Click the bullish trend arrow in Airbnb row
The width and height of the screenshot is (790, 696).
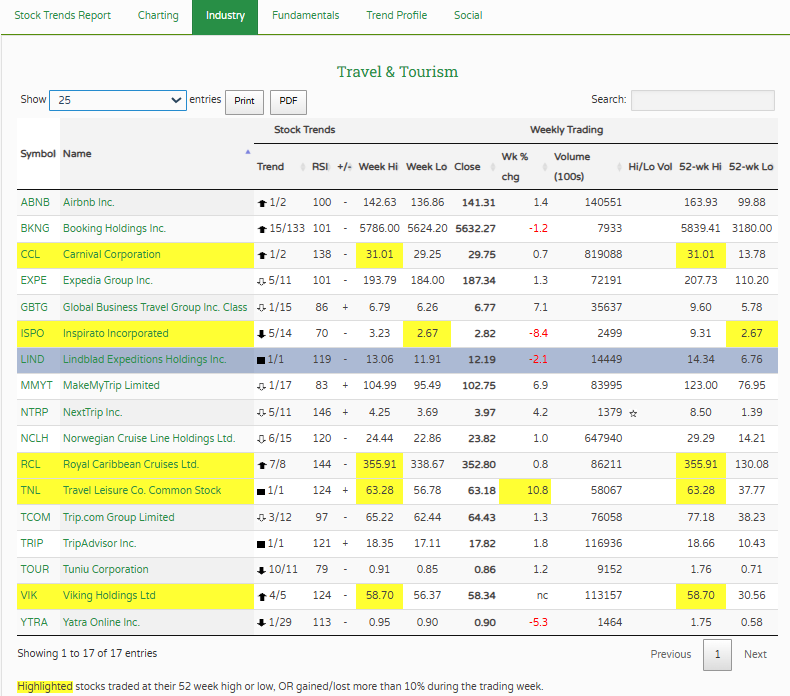point(261,203)
